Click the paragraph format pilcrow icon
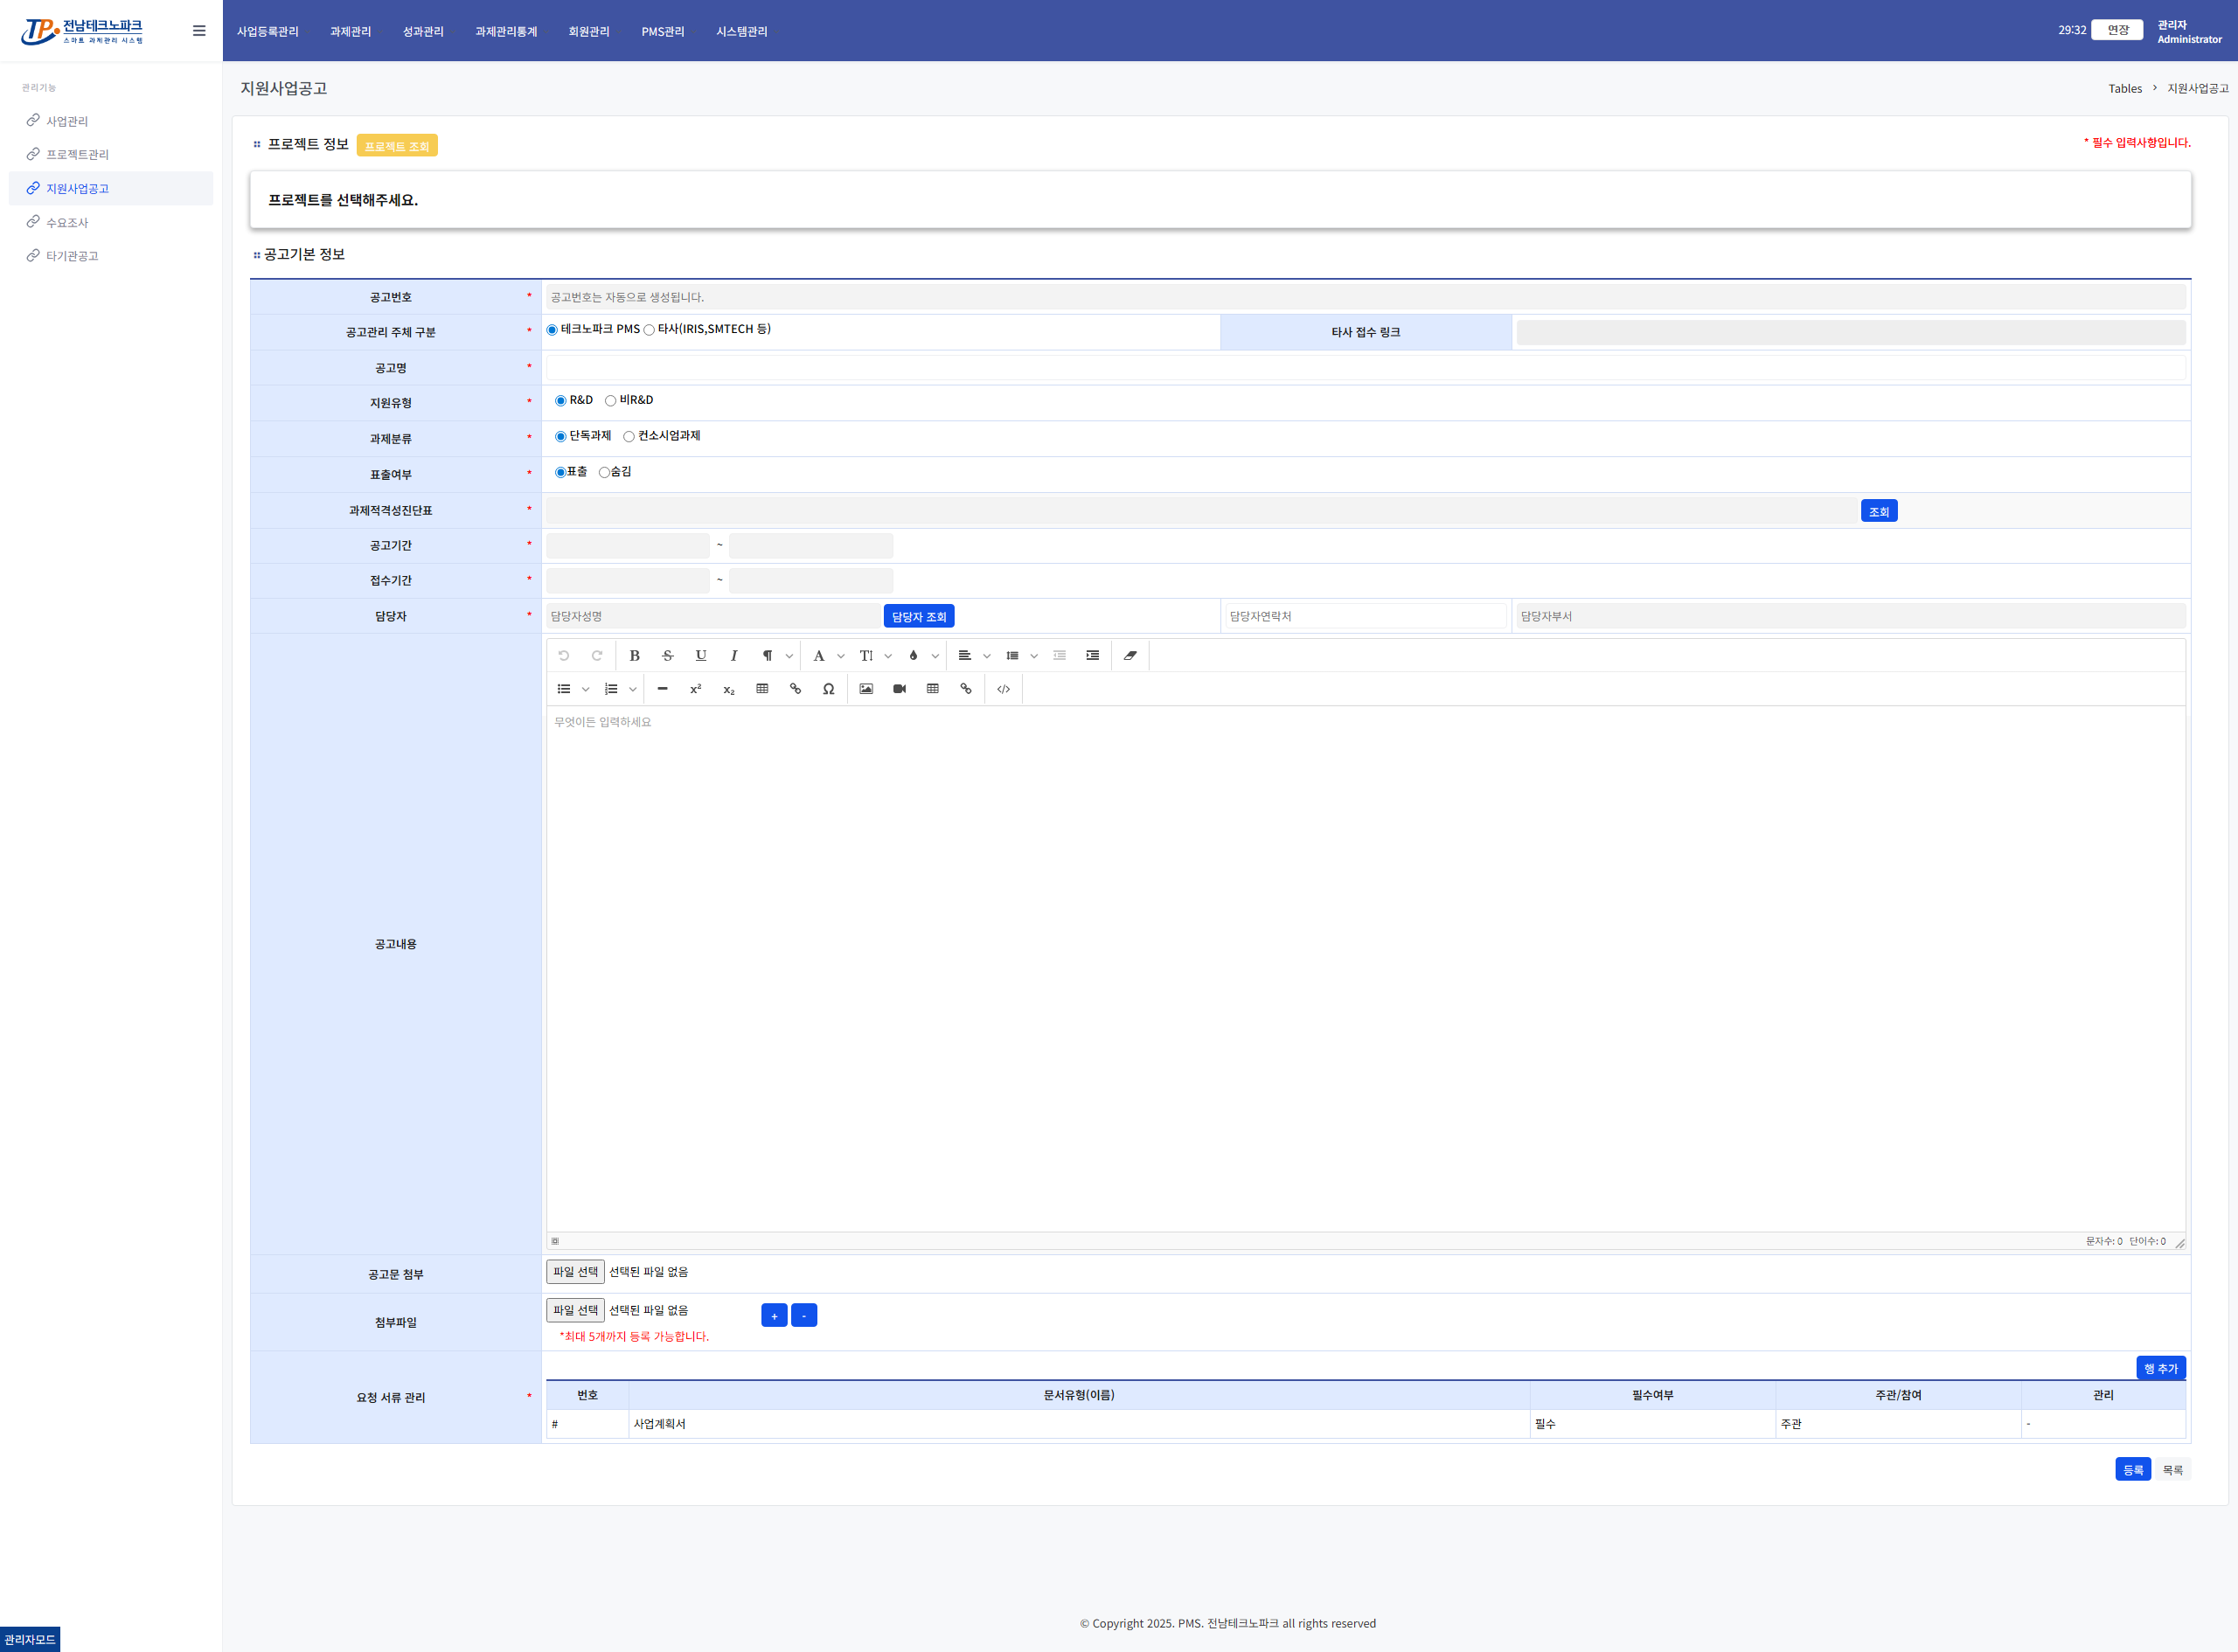Image resolution: width=2238 pixels, height=1652 pixels. (x=767, y=656)
